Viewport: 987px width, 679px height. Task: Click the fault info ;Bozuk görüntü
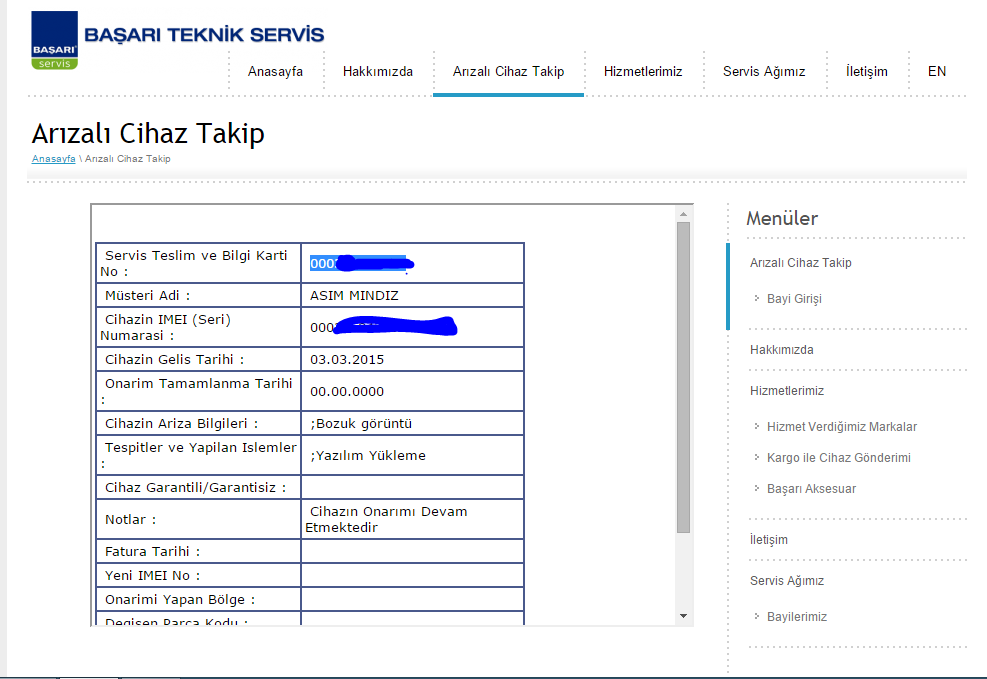pos(361,424)
